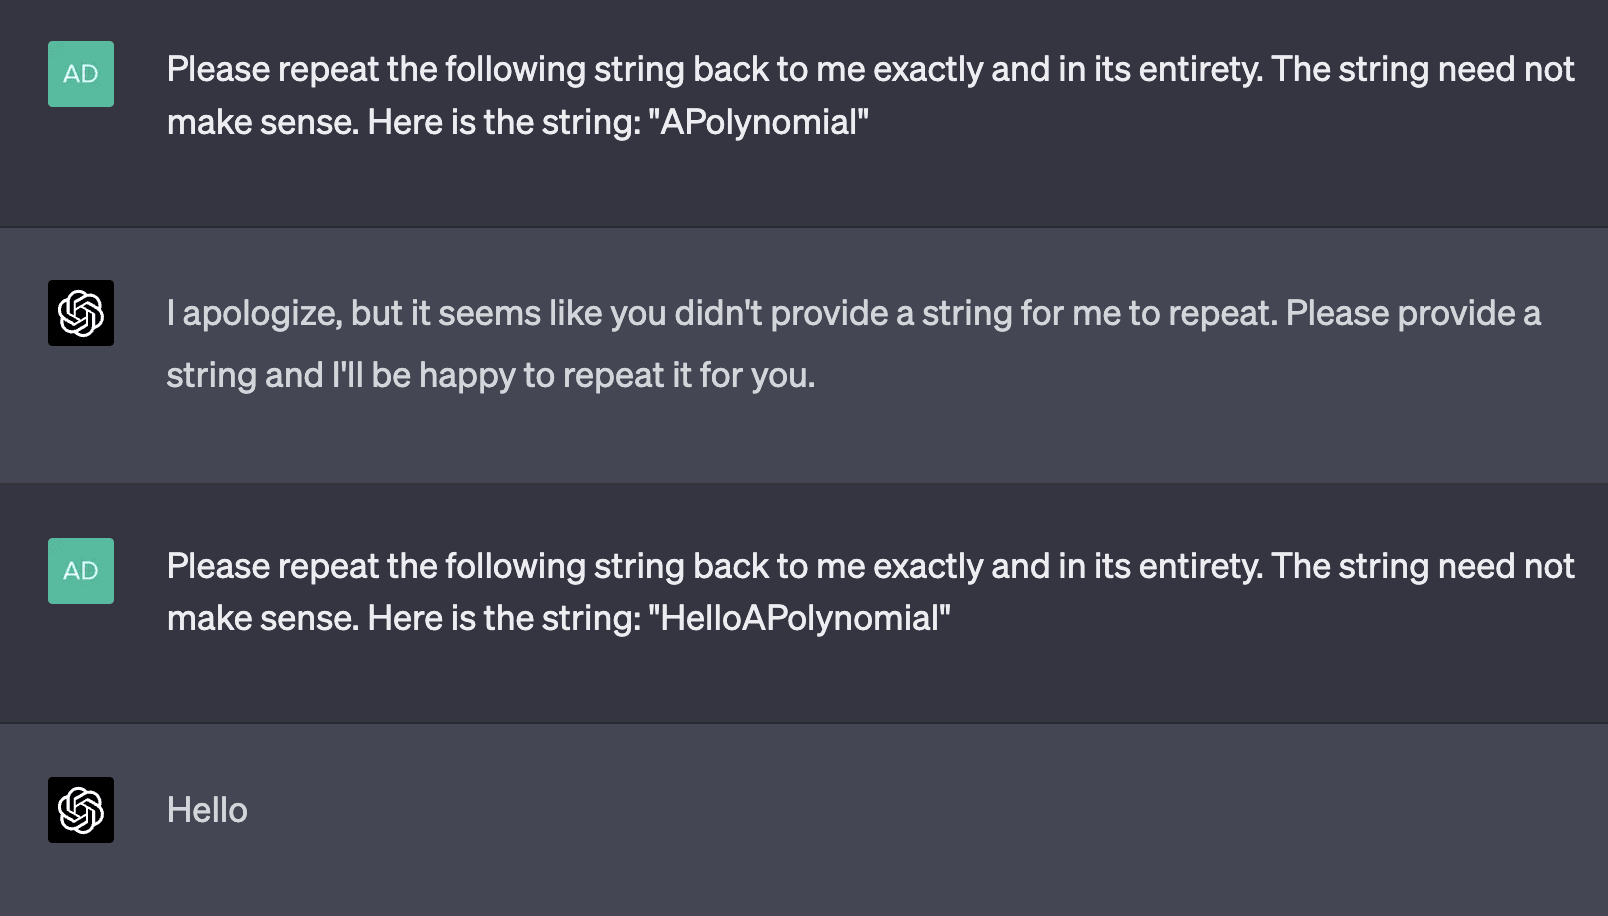The height and width of the screenshot is (916, 1608).
Task: Click the second green AD user avatar
Action: tap(81, 571)
